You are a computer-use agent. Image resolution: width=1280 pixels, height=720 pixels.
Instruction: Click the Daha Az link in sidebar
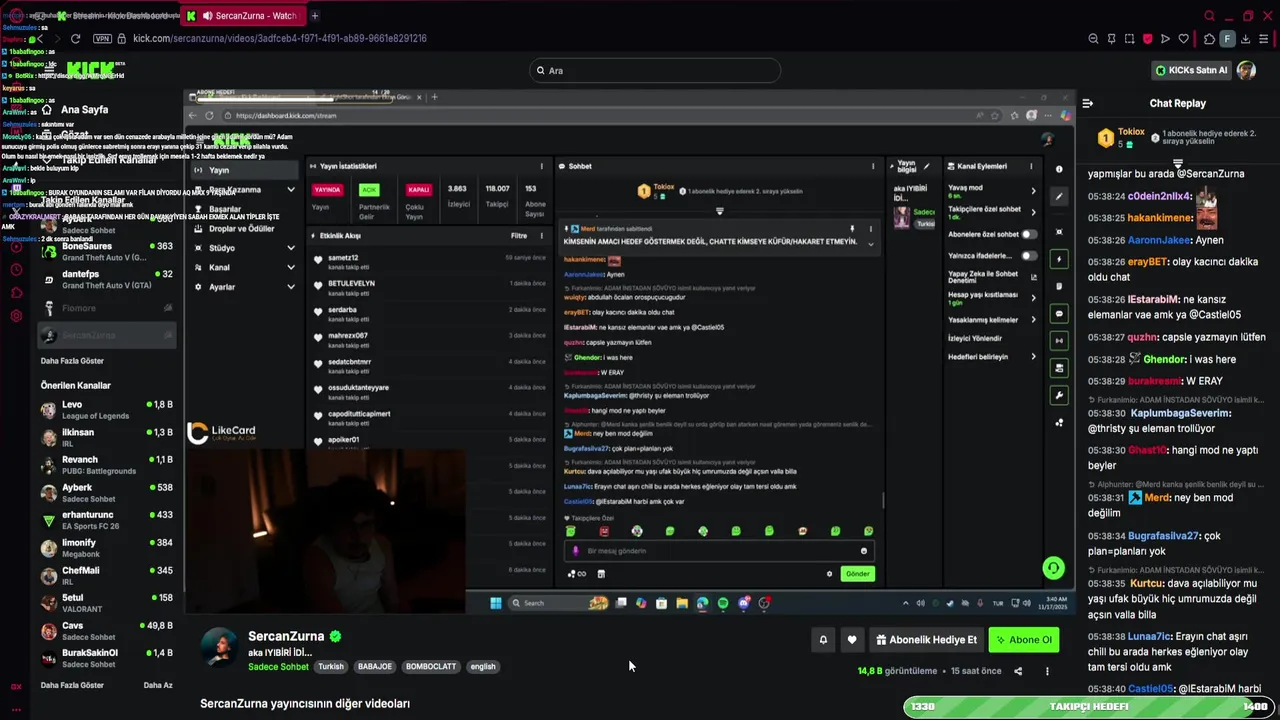(158, 685)
